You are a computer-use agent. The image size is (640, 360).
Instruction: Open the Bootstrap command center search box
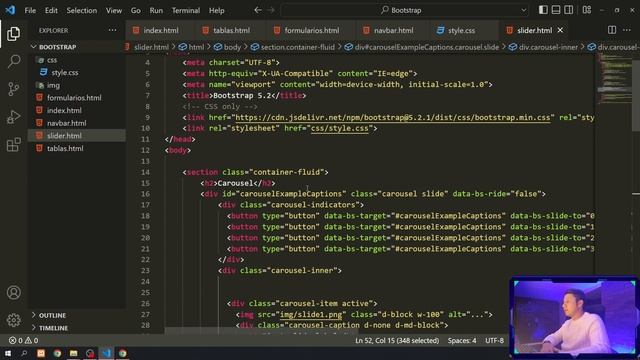(405, 10)
